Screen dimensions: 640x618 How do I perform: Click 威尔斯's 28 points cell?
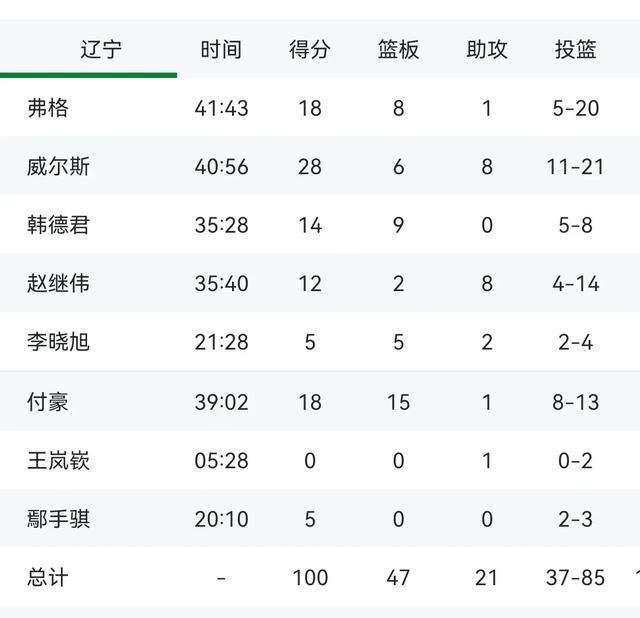click(309, 167)
